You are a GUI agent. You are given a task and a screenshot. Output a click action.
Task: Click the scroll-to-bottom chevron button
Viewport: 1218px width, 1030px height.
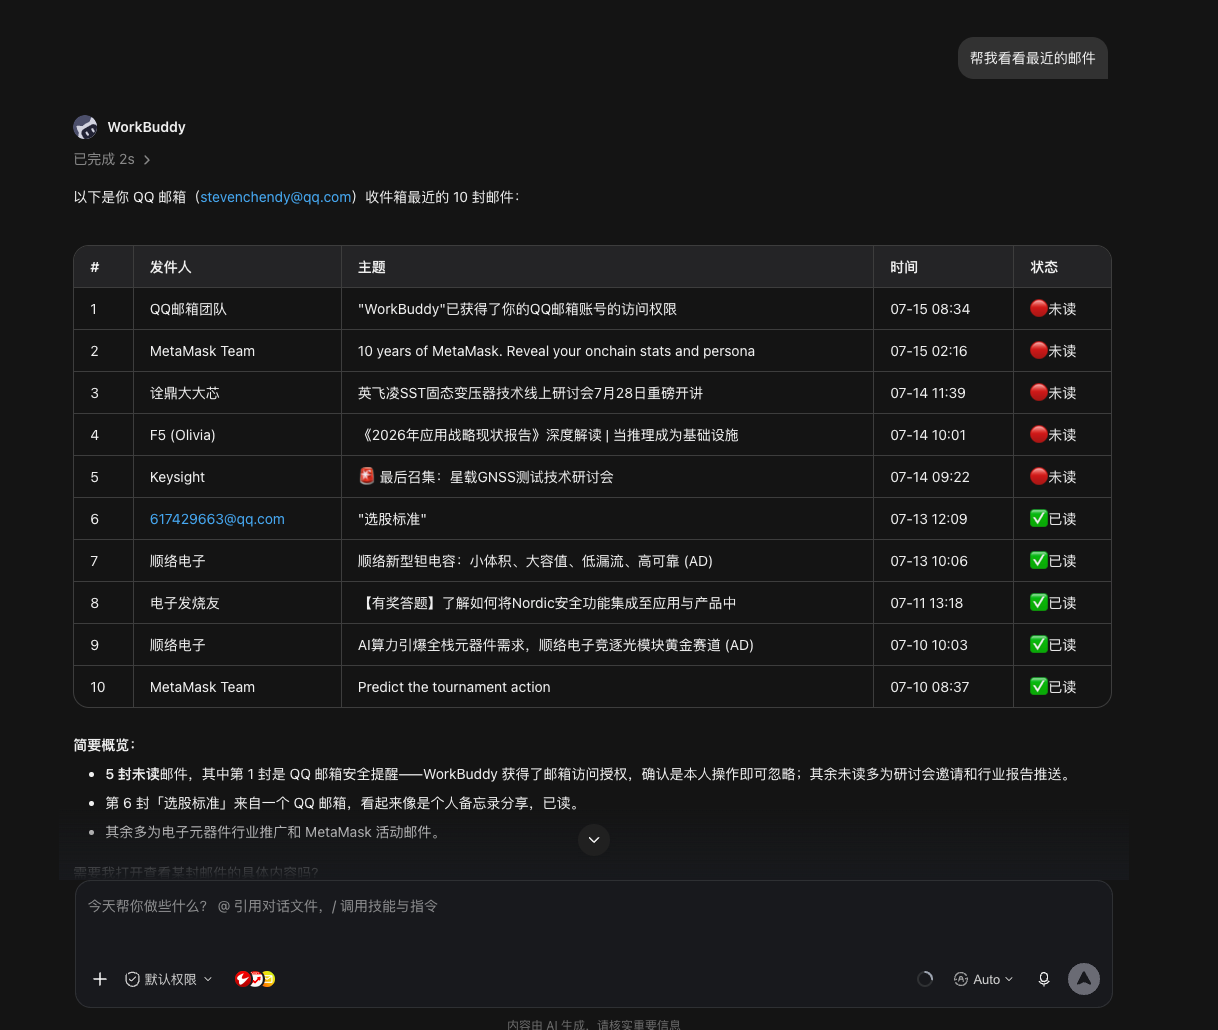click(594, 840)
